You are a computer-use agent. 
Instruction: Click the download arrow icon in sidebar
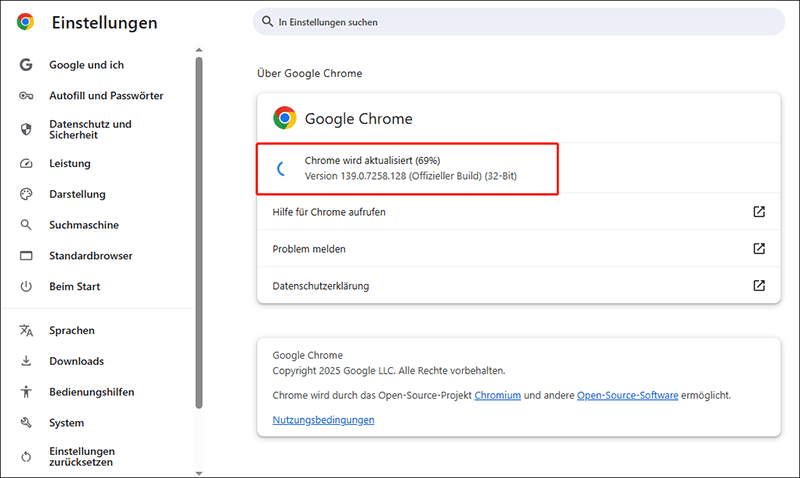click(x=26, y=361)
